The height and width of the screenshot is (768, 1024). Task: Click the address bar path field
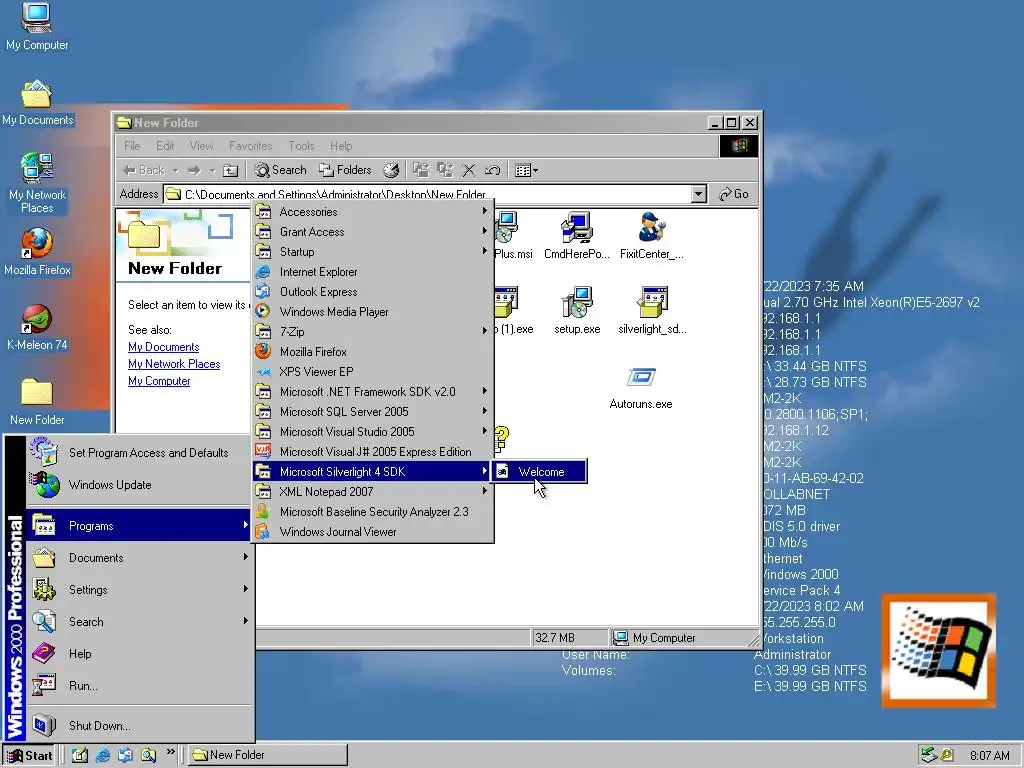428,194
